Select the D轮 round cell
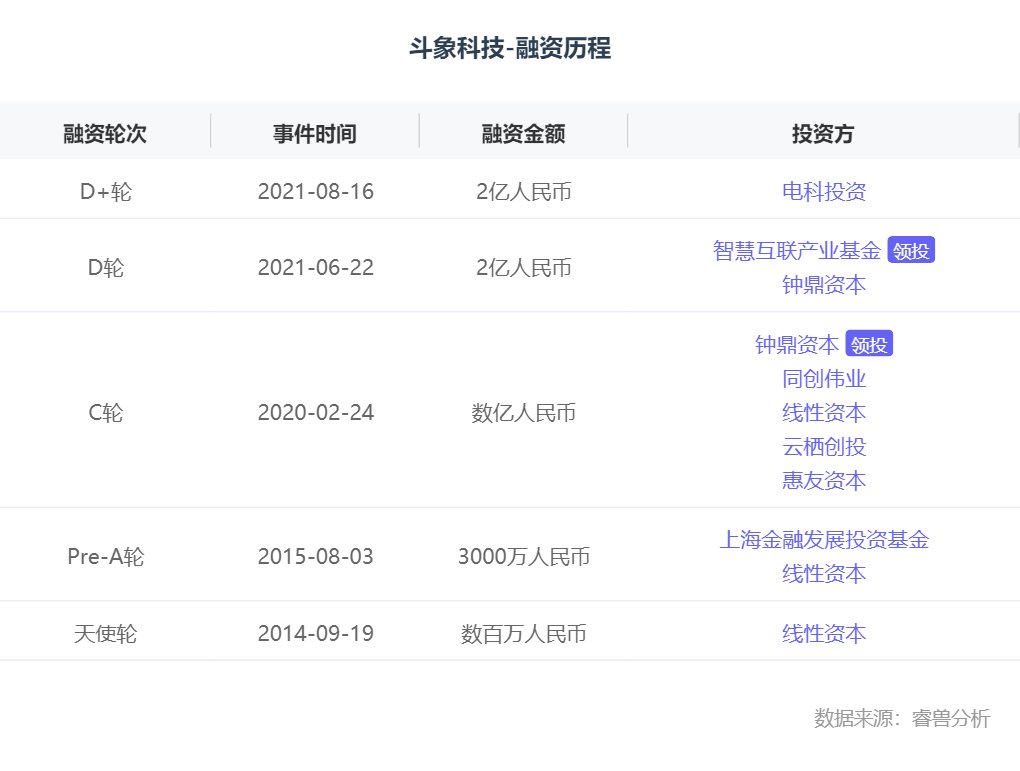Viewport: 1020px width, 771px height. (x=105, y=267)
